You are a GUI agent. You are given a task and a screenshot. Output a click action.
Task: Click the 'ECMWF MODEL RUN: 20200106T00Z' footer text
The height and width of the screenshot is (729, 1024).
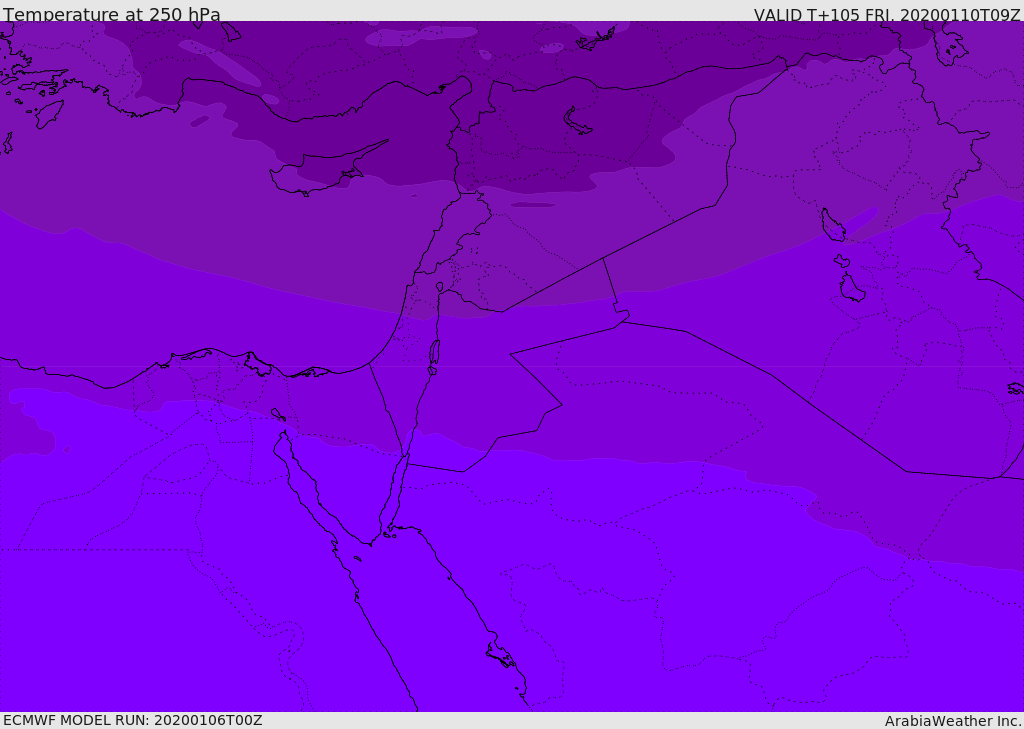(133, 720)
